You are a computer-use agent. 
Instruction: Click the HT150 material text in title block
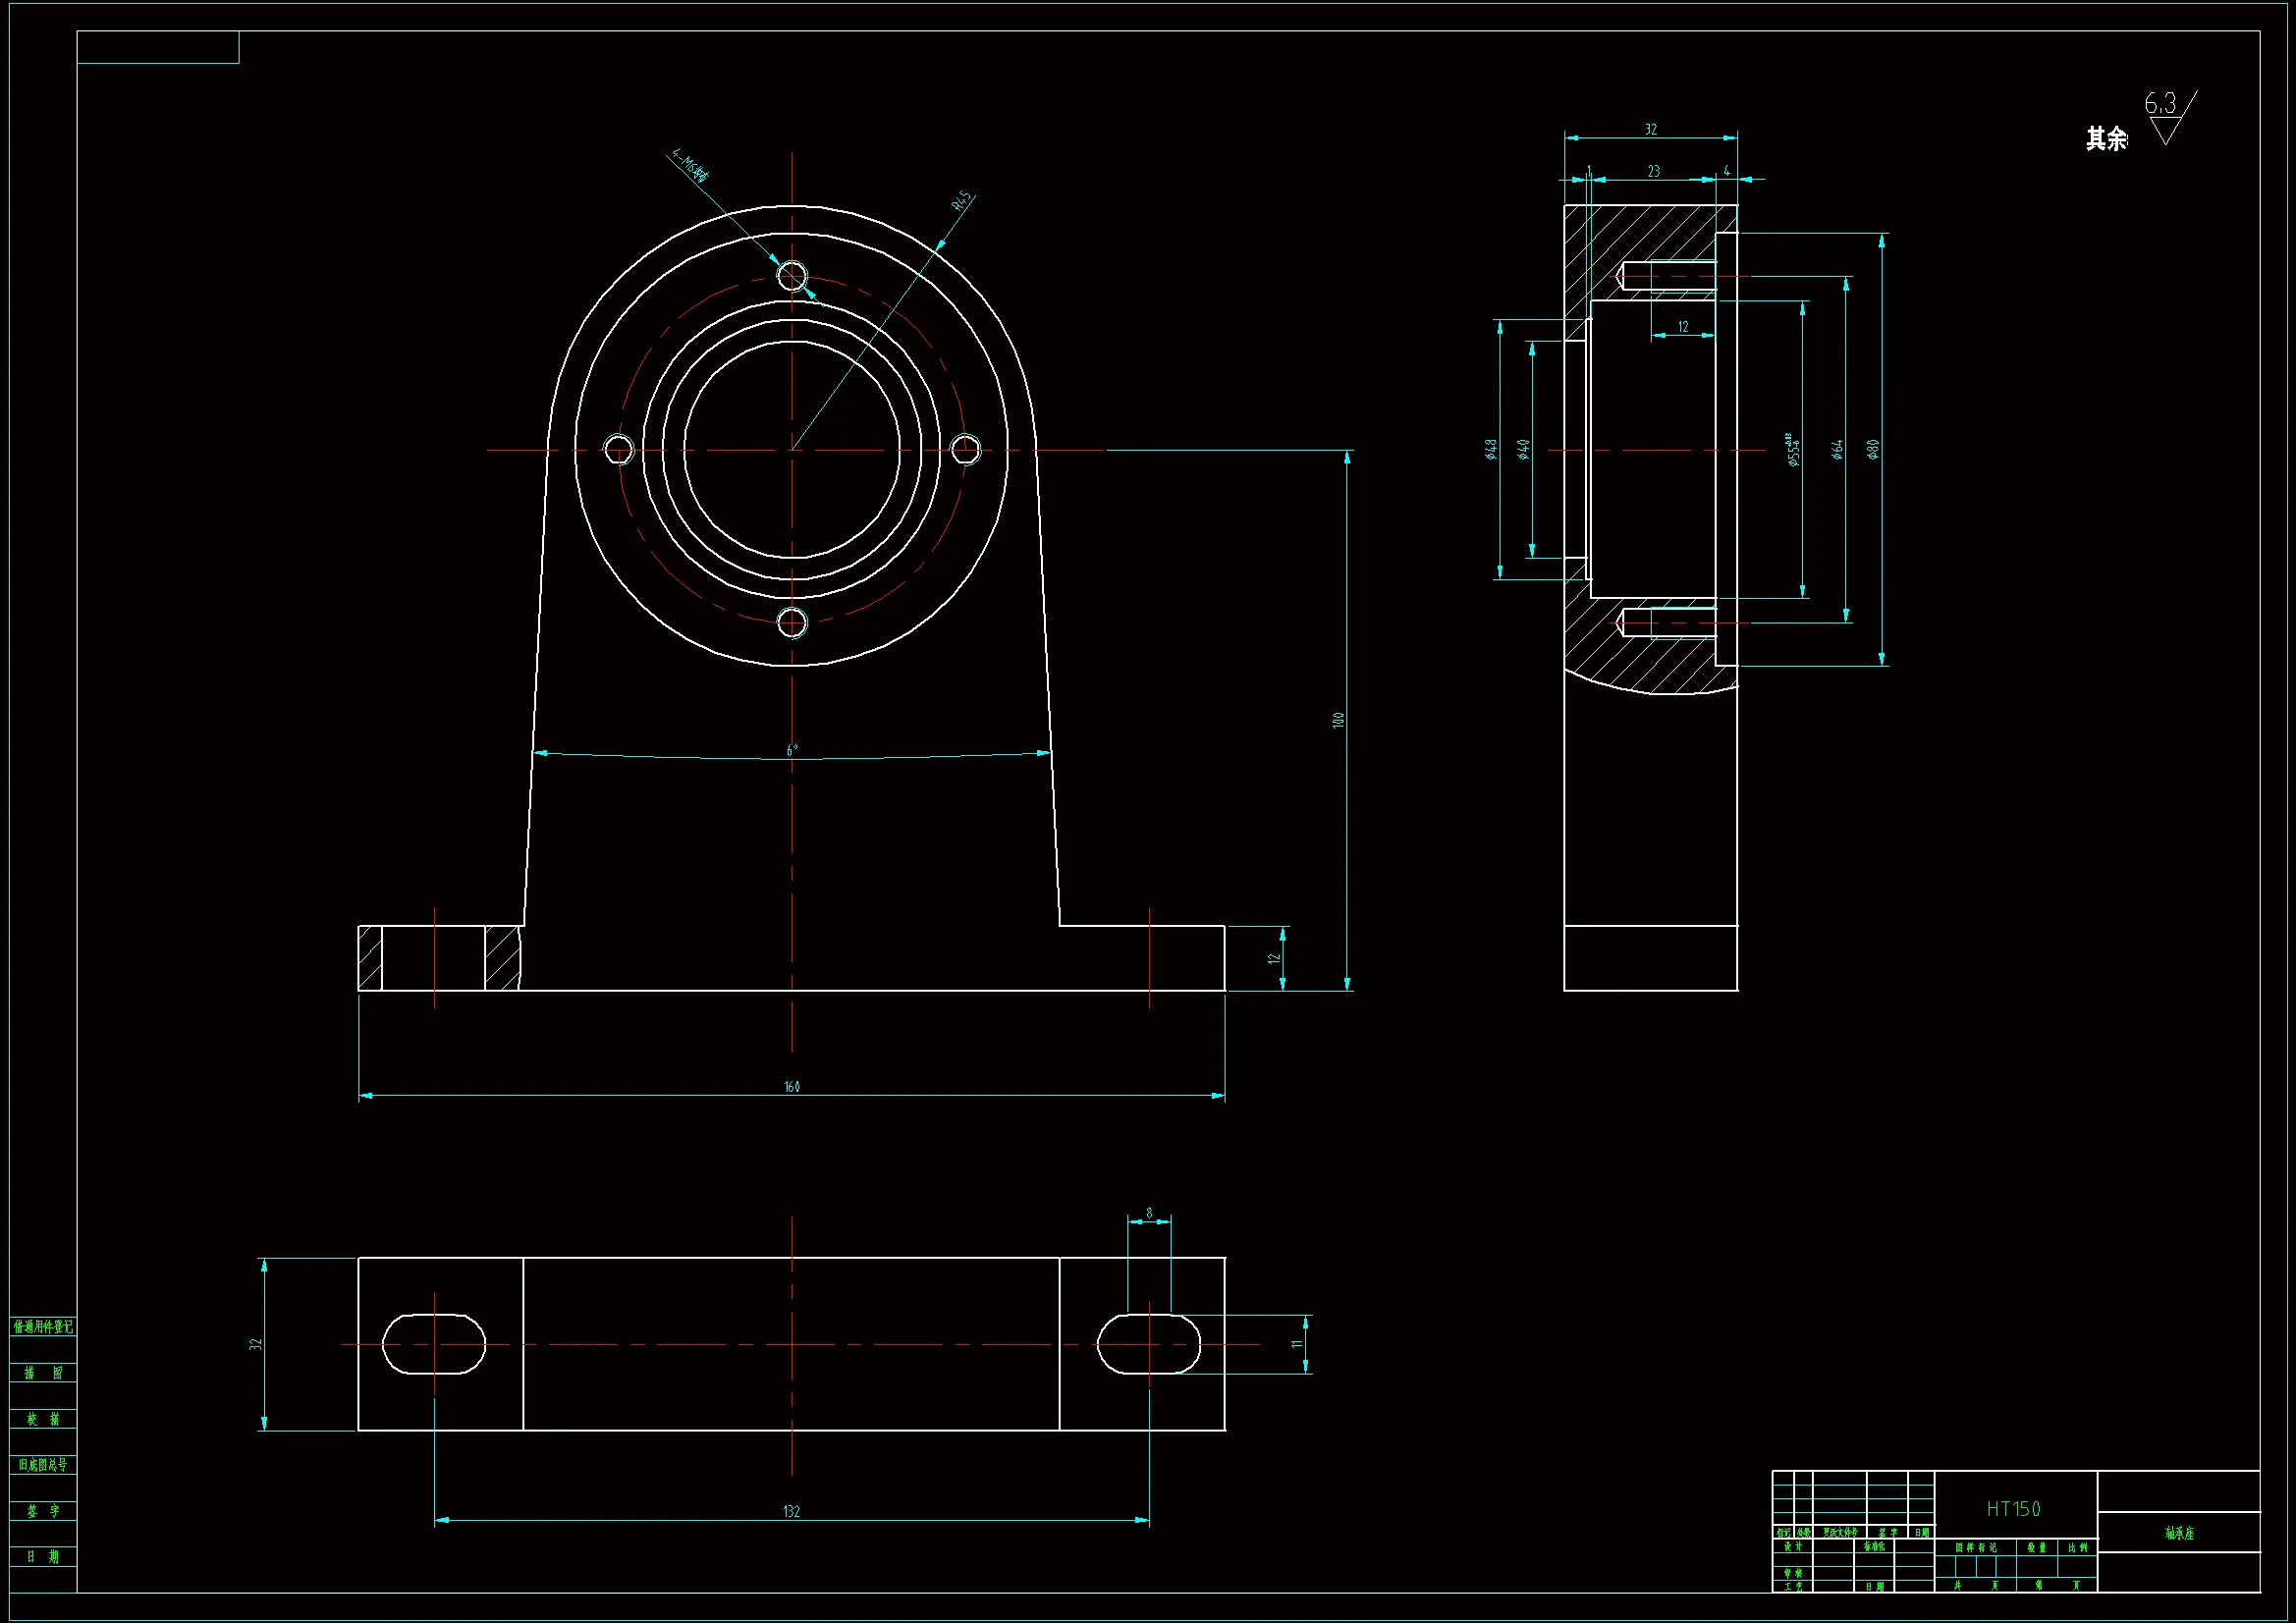click(2013, 1509)
